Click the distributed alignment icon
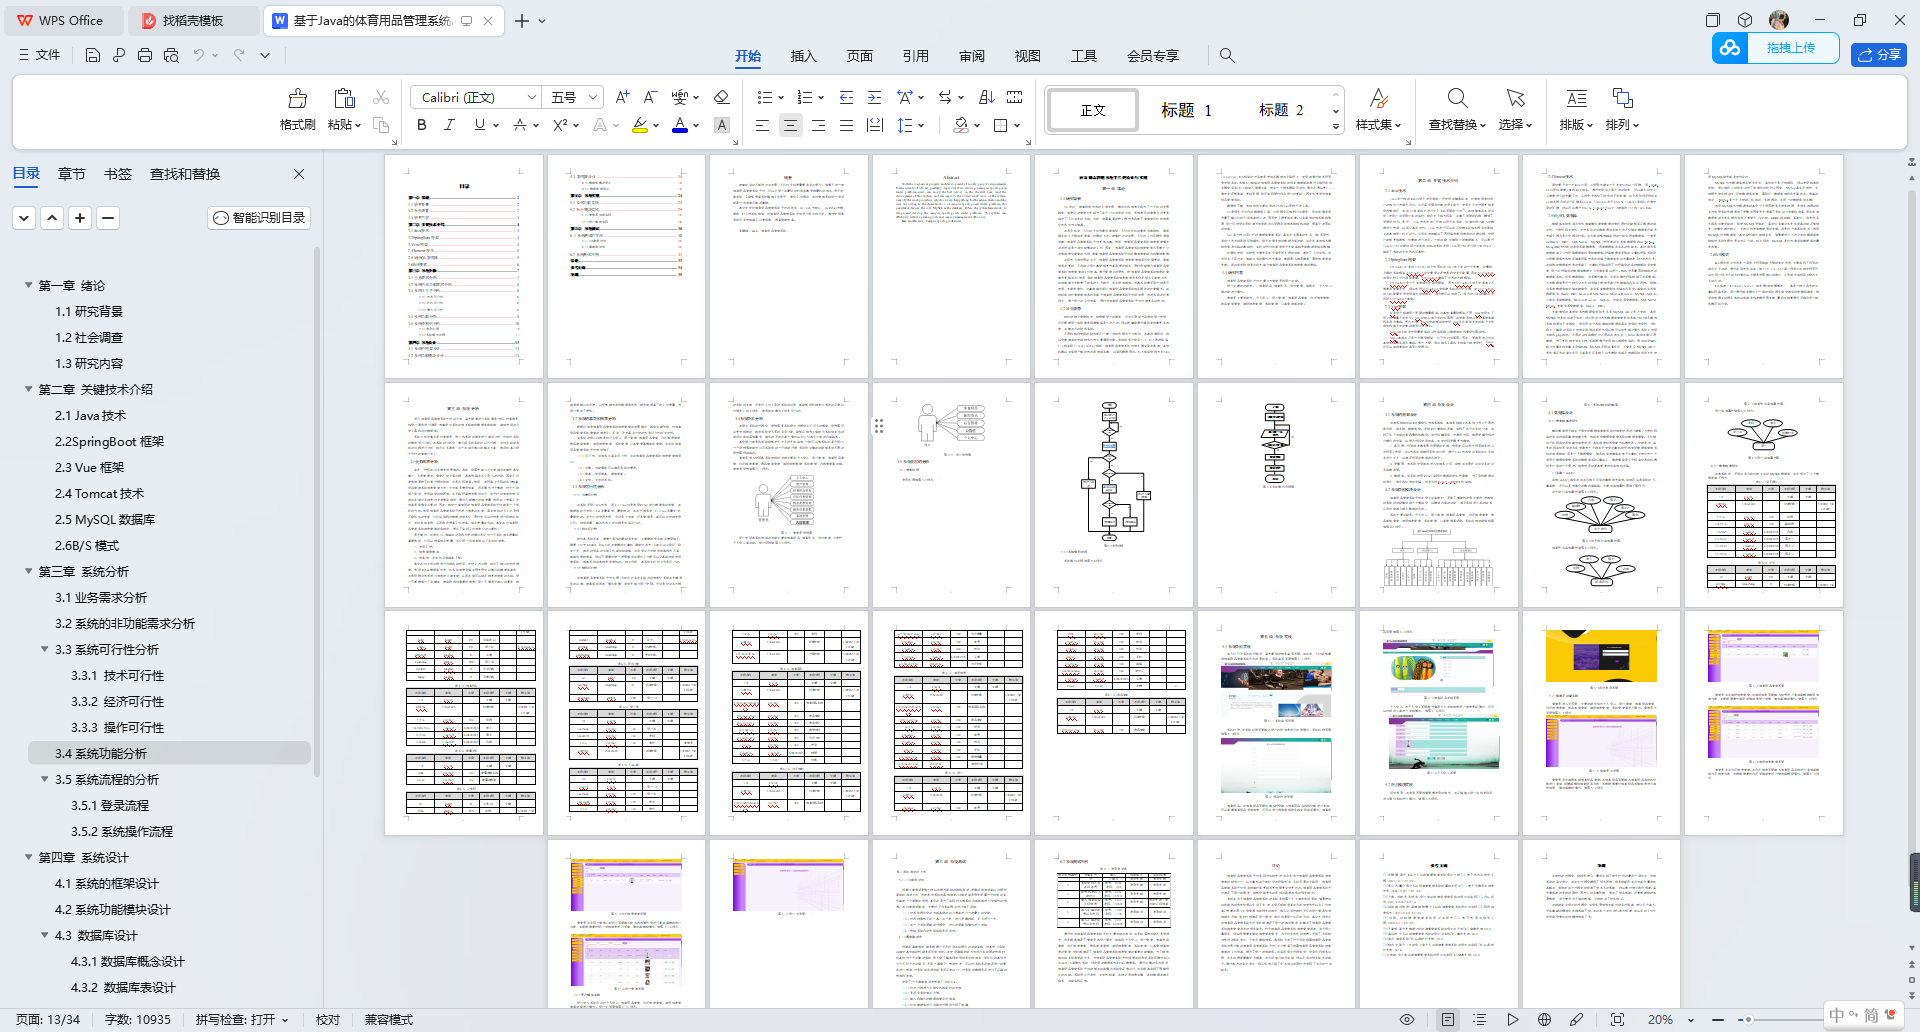1920x1032 pixels. pyautogui.click(x=875, y=125)
